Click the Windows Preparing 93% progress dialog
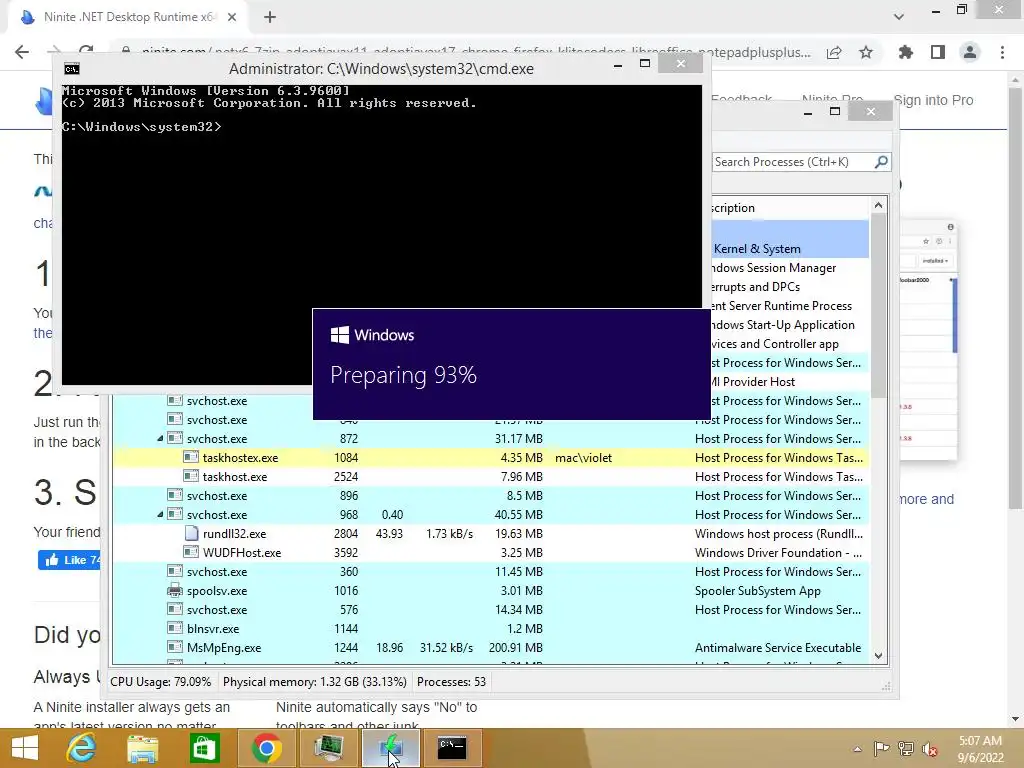Image resolution: width=1024 pixels, height=768 pixels. pyautogui.click(x=511, y=364)
